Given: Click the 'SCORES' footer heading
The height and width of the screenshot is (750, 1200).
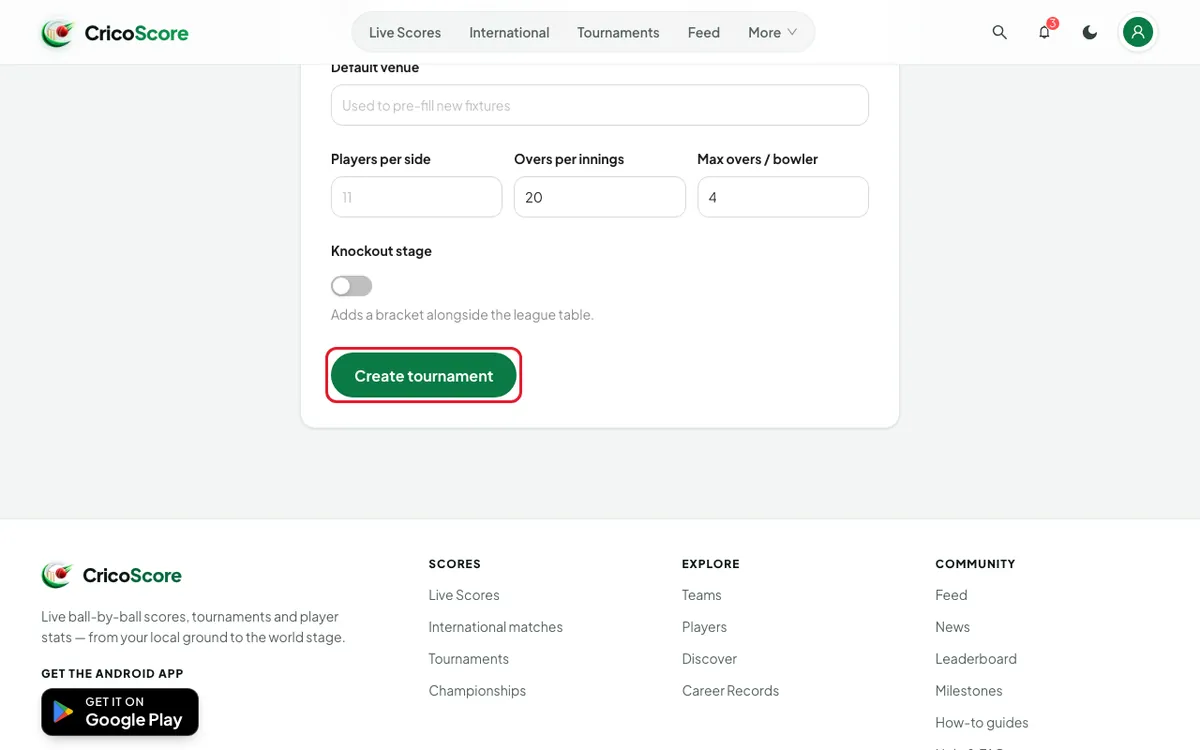Looking at the screenshot, I should pyautogui.click(x=455, y=564).
